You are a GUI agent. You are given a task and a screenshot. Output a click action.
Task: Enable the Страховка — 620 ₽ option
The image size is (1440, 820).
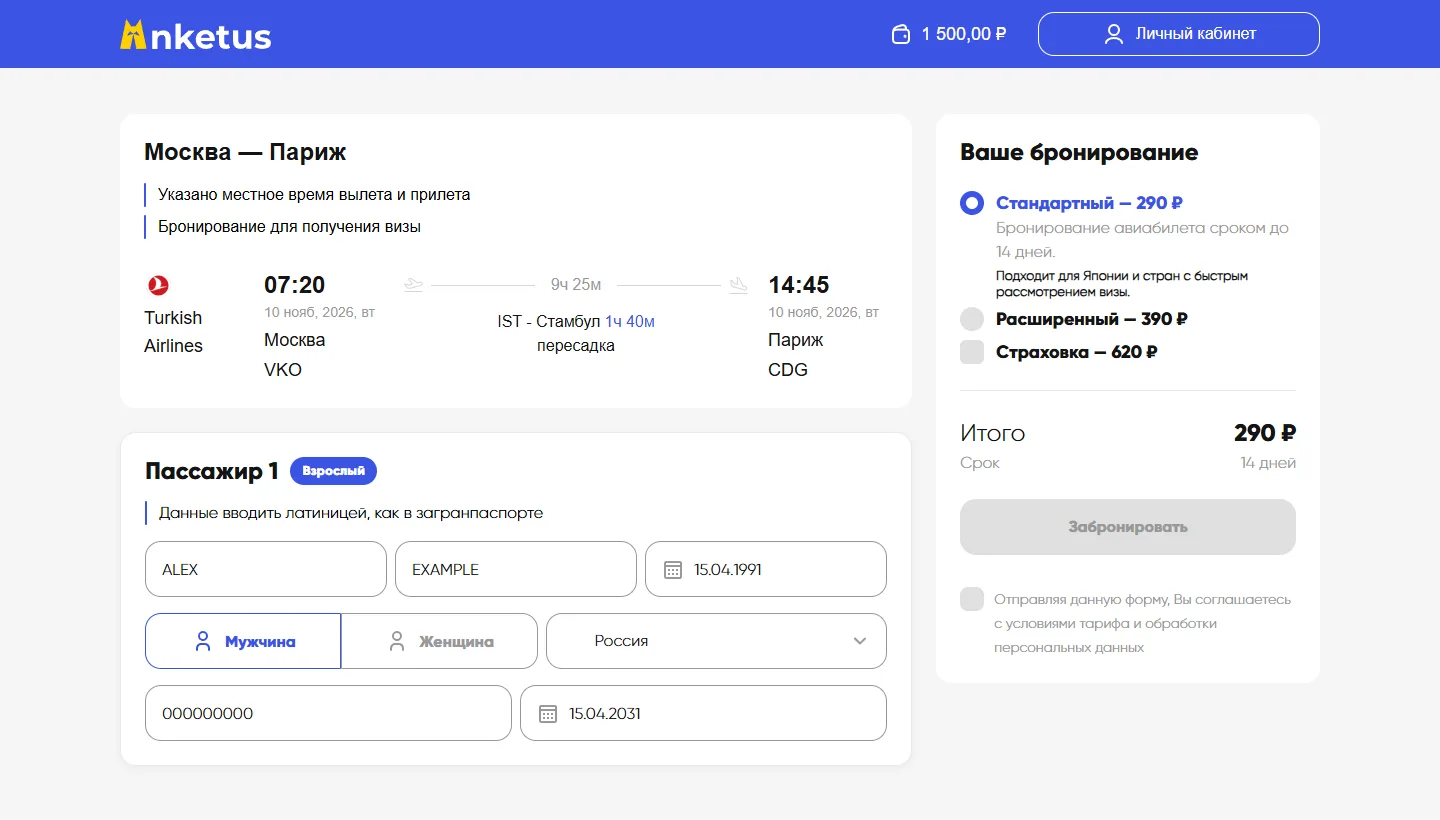coord(972,352)
